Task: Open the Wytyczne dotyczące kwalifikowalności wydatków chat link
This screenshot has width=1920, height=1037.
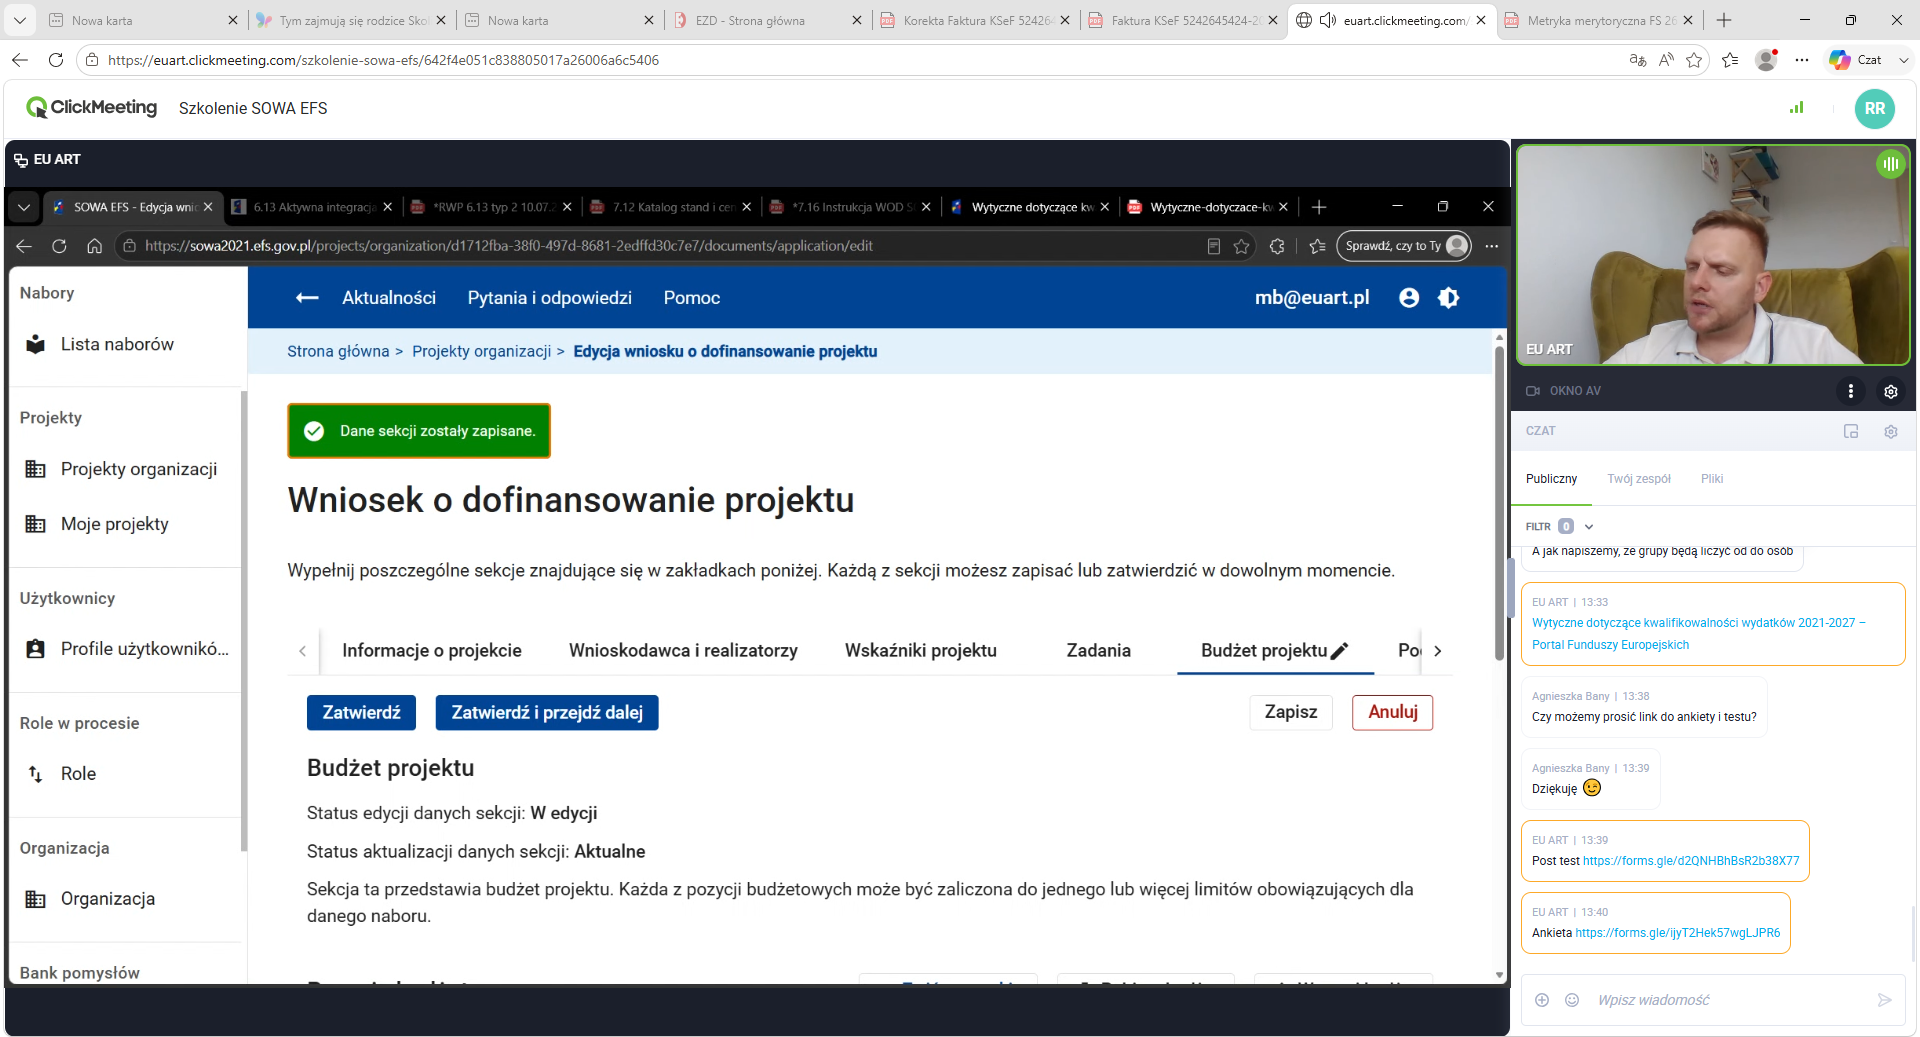Action: (1699, 634)
